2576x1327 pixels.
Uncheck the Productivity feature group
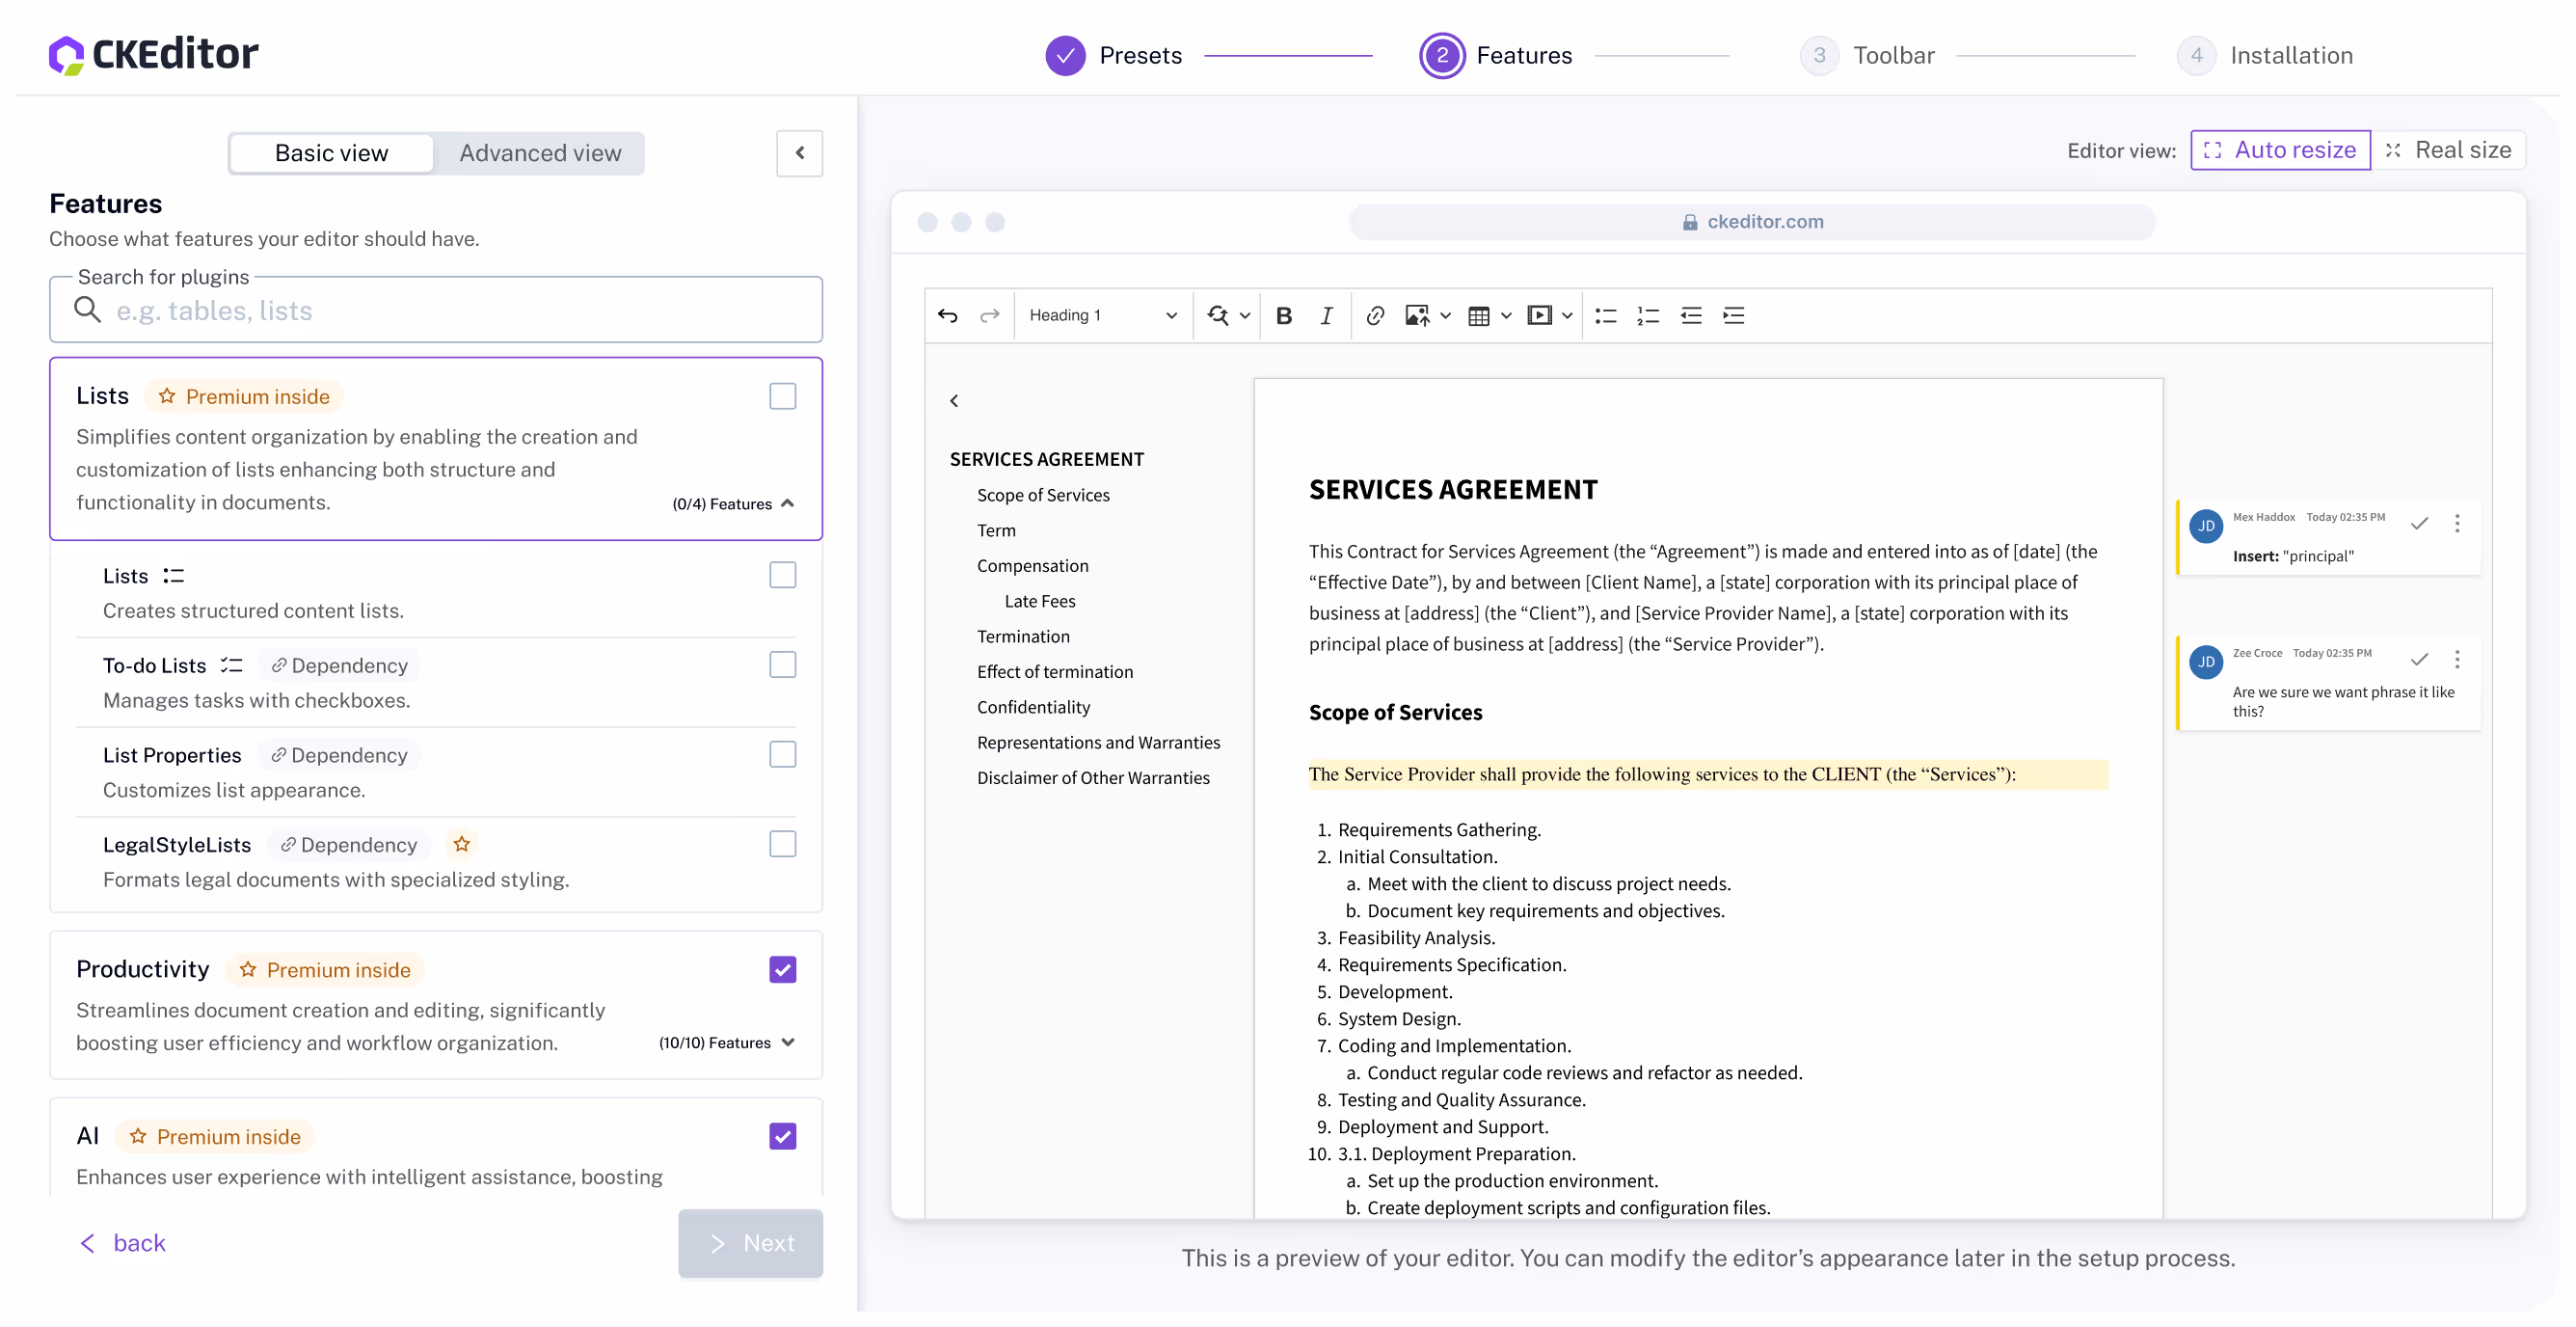click(782, 969)
